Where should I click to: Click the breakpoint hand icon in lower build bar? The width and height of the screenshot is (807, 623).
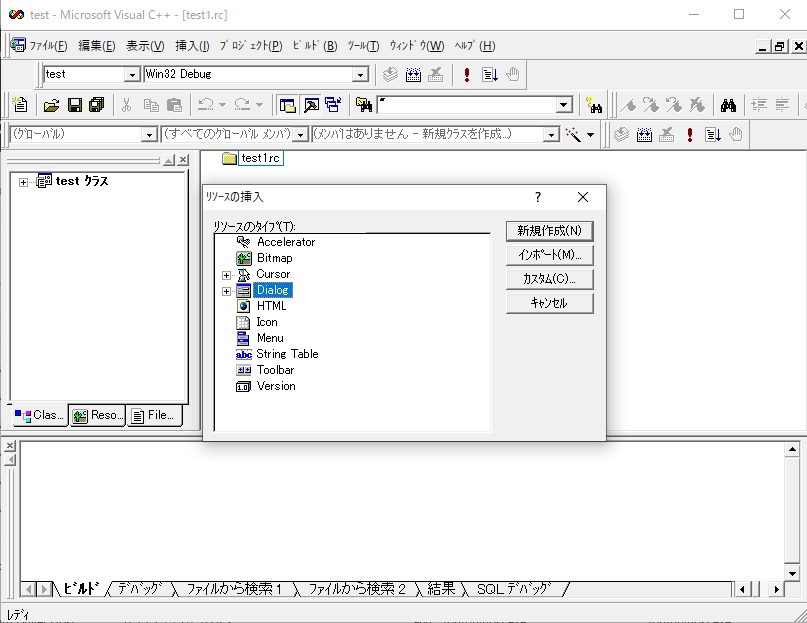coord(736,135)
